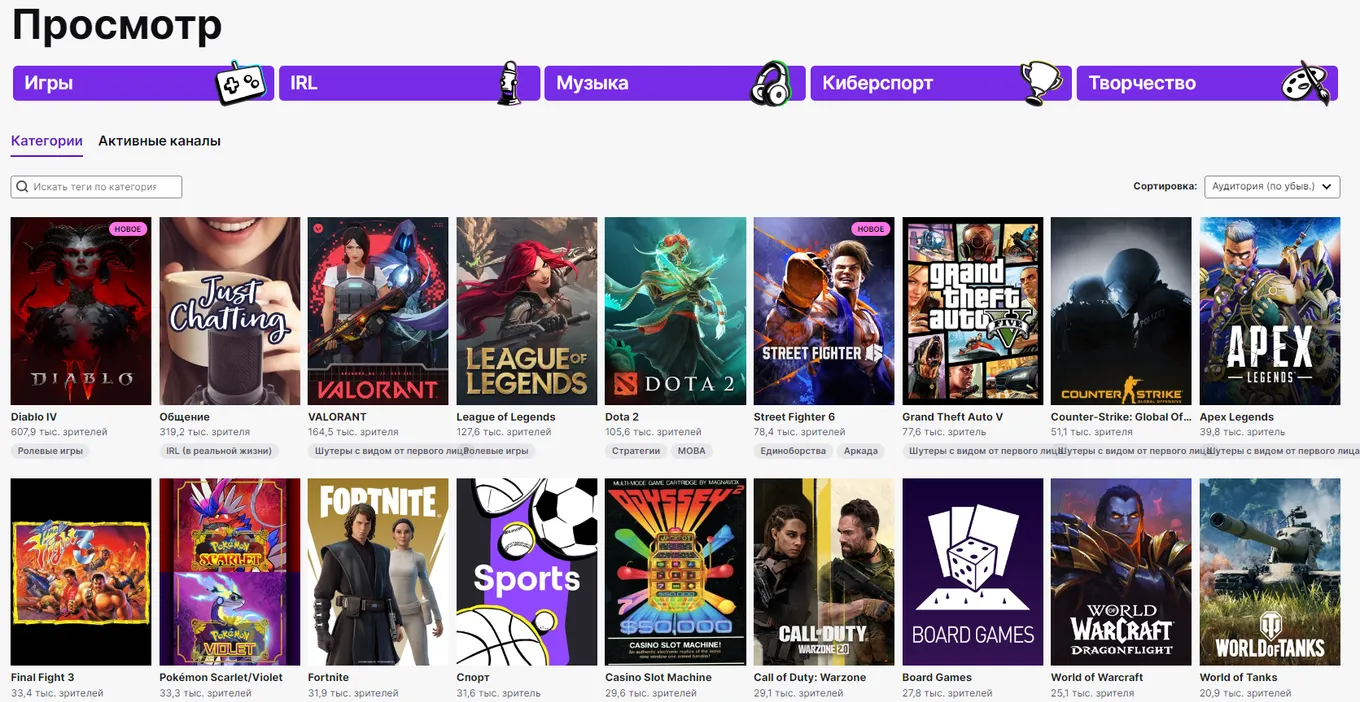The width and height of the screenshot is (1360, 702).
Task: Open the Just Chatting cover thumbnail
Action: 230,311
